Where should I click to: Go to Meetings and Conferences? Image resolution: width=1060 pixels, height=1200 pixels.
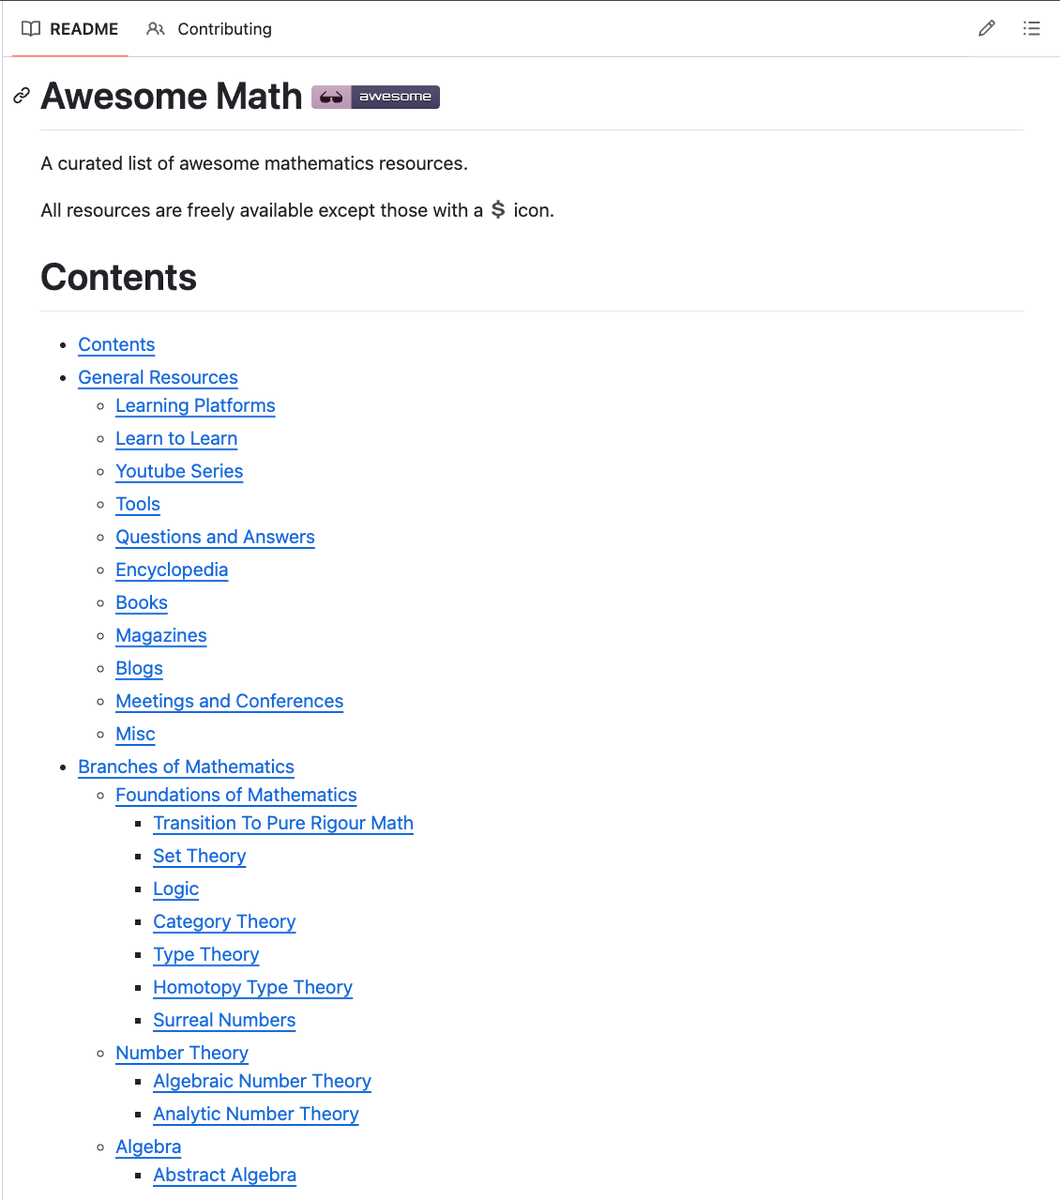(x=229, y=701)
